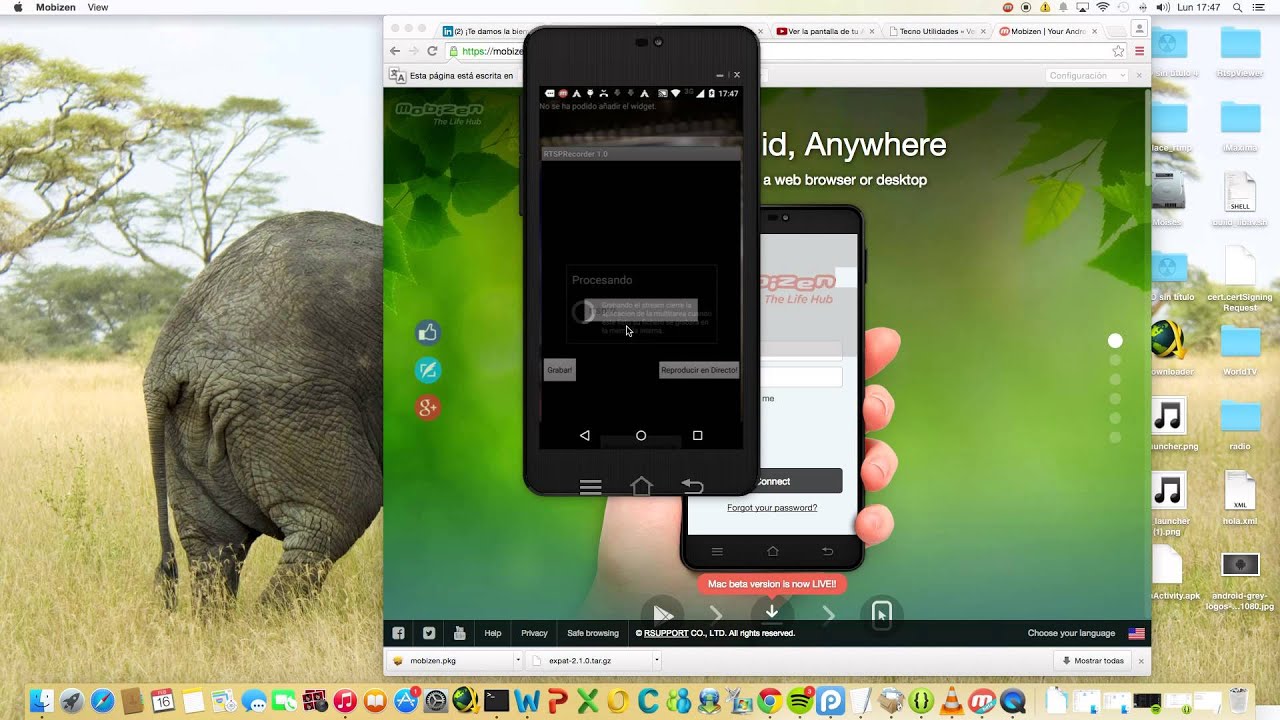Open the App Store from the dock

[x=405, y=701]
